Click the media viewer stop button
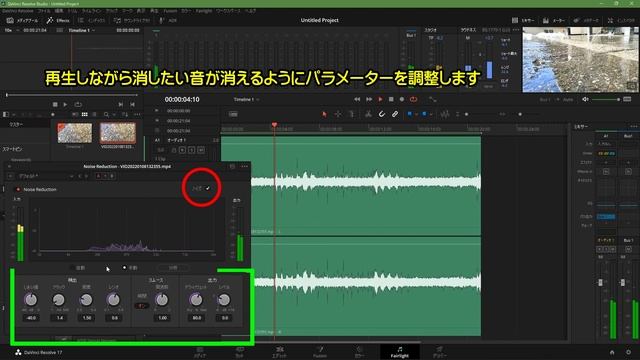 [55, 104]
